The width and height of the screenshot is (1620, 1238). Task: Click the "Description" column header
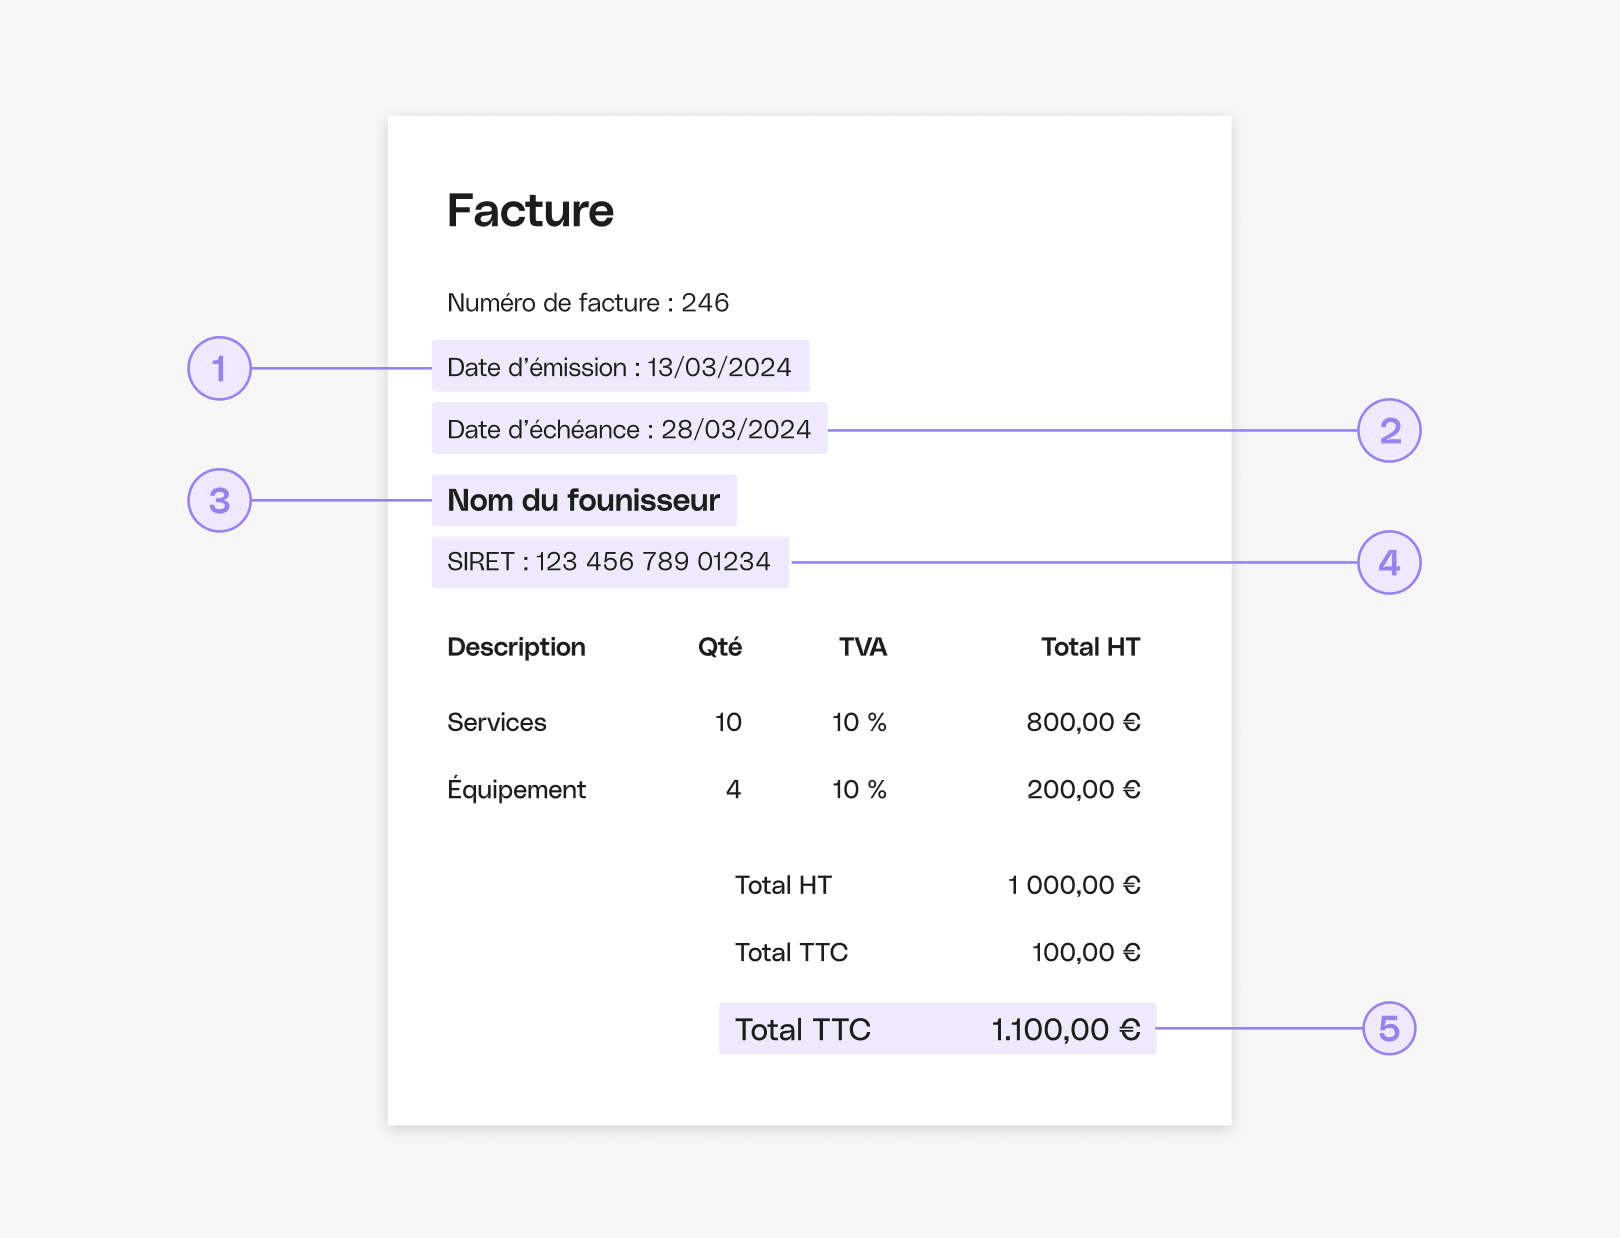pyautogui.click(x=516, y=647)
